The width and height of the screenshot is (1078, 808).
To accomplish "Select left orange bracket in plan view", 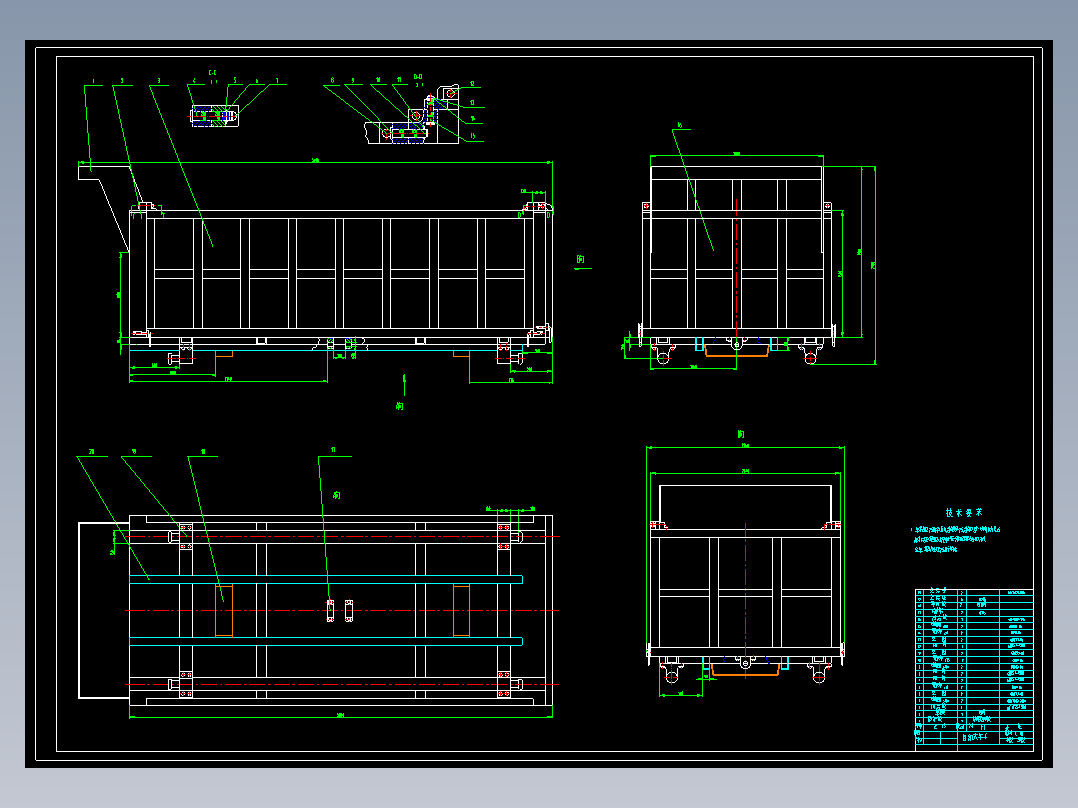I will [224, 611].
